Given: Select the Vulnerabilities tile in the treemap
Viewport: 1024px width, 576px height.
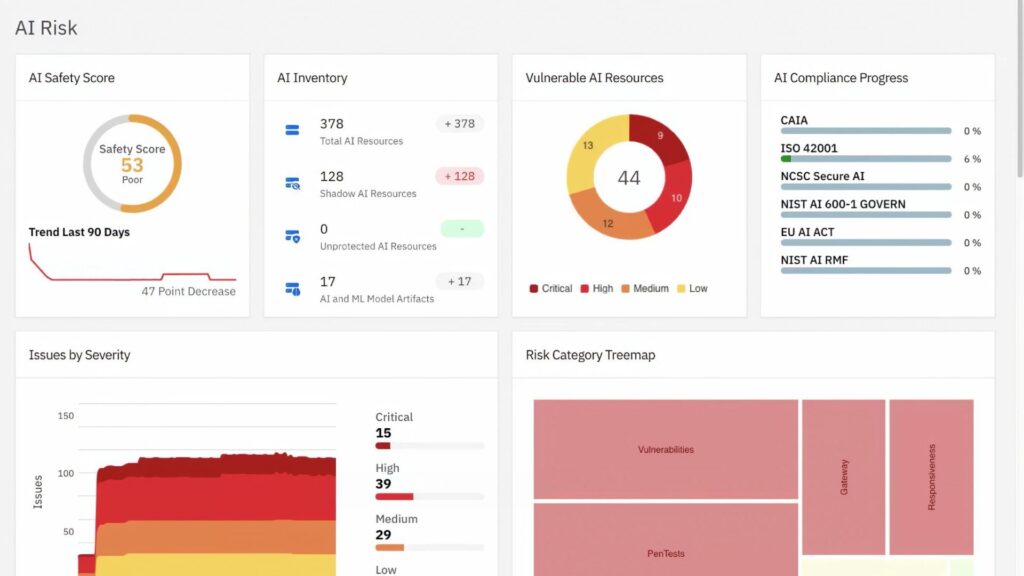Looking at the screenshot, I should click(665, 449).
